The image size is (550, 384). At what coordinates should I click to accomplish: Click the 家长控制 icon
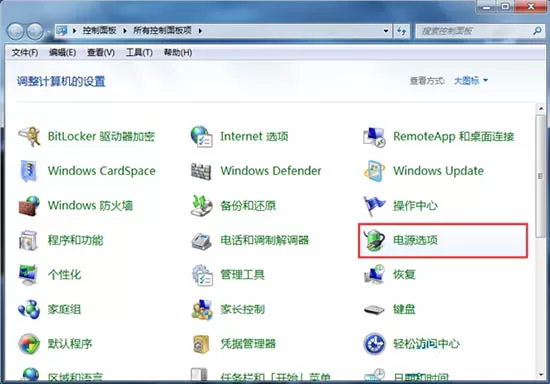[x=202, y=310]
